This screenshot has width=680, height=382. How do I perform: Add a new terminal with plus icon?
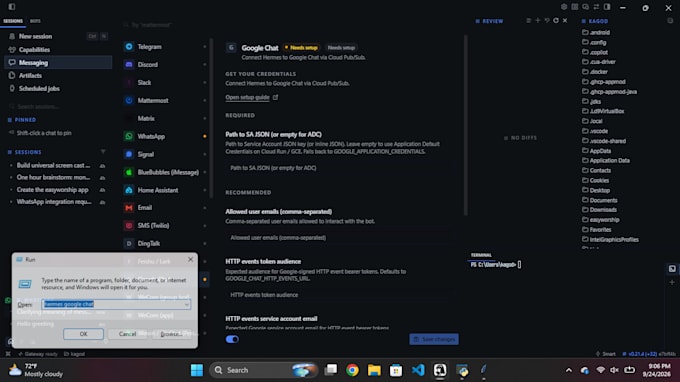point(672,282)
